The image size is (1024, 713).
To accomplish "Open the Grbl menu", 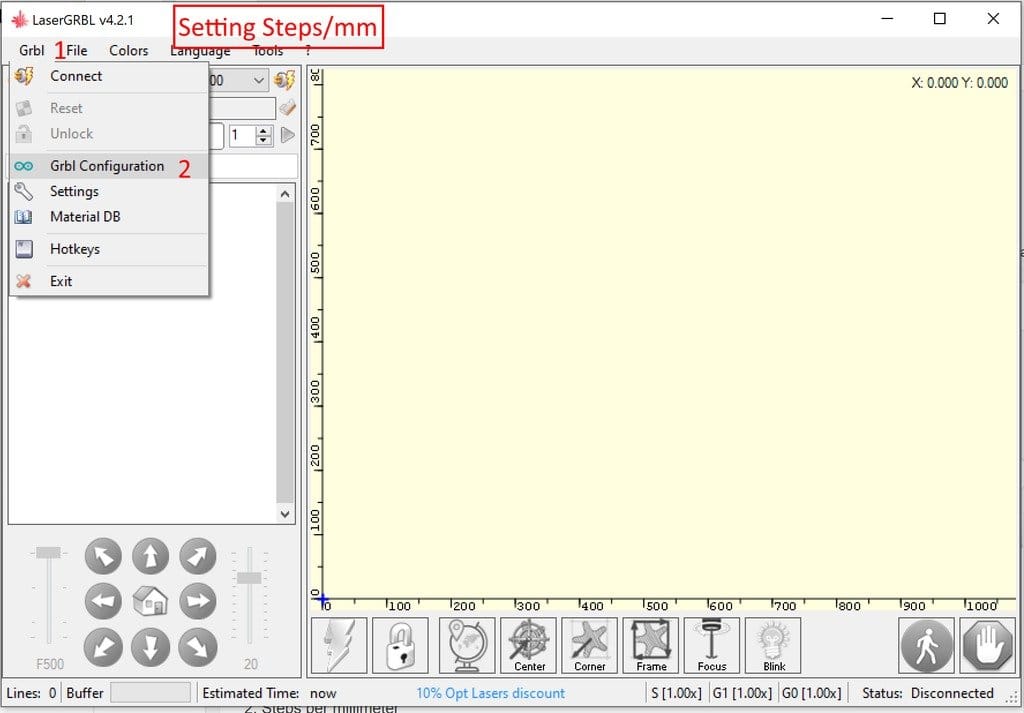I will pyautogui.click(x=31, y=50).
